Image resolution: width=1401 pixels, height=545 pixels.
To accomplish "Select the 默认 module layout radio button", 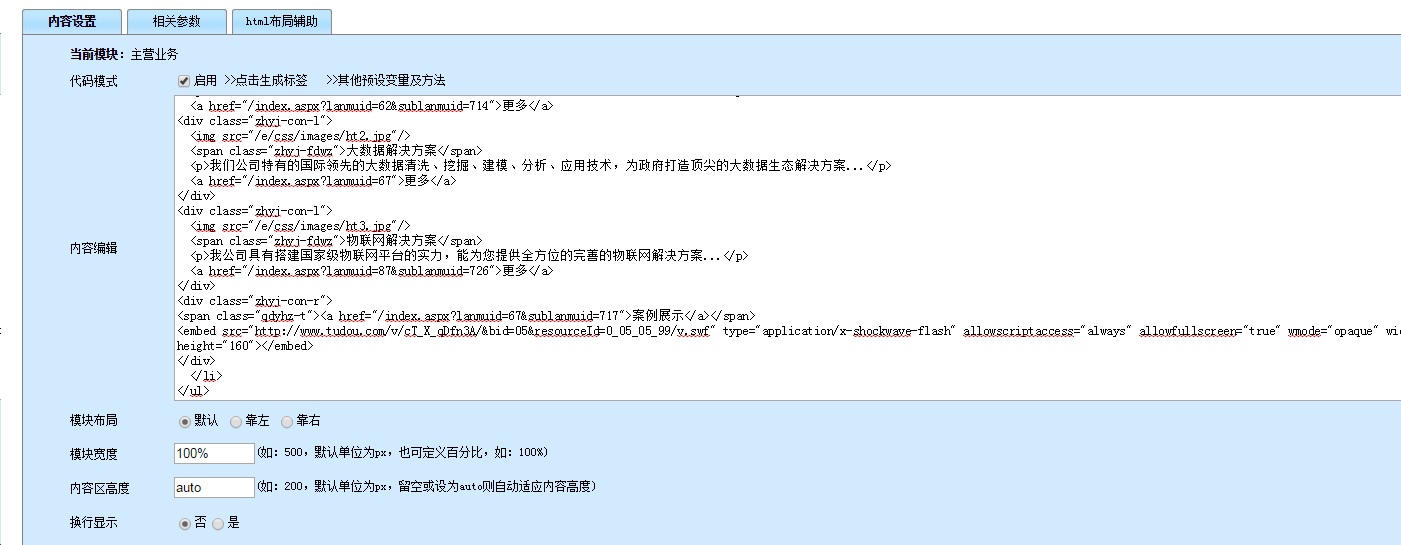I will [x=184, y=422].
